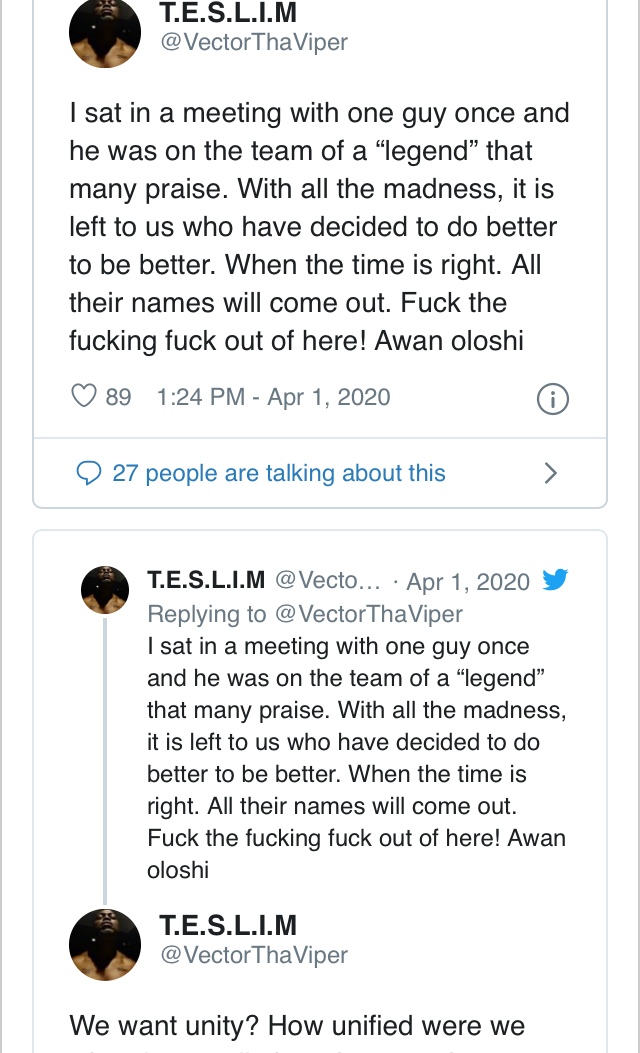Image resolution: width=640 pixels, height=1053 pixels.
Task: Open the bottom T.E.S.L.I.M display name
Action: tap(228, 925)
